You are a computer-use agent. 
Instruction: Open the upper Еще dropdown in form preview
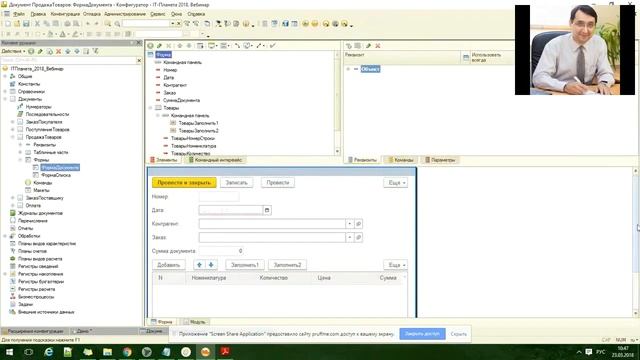396,182
